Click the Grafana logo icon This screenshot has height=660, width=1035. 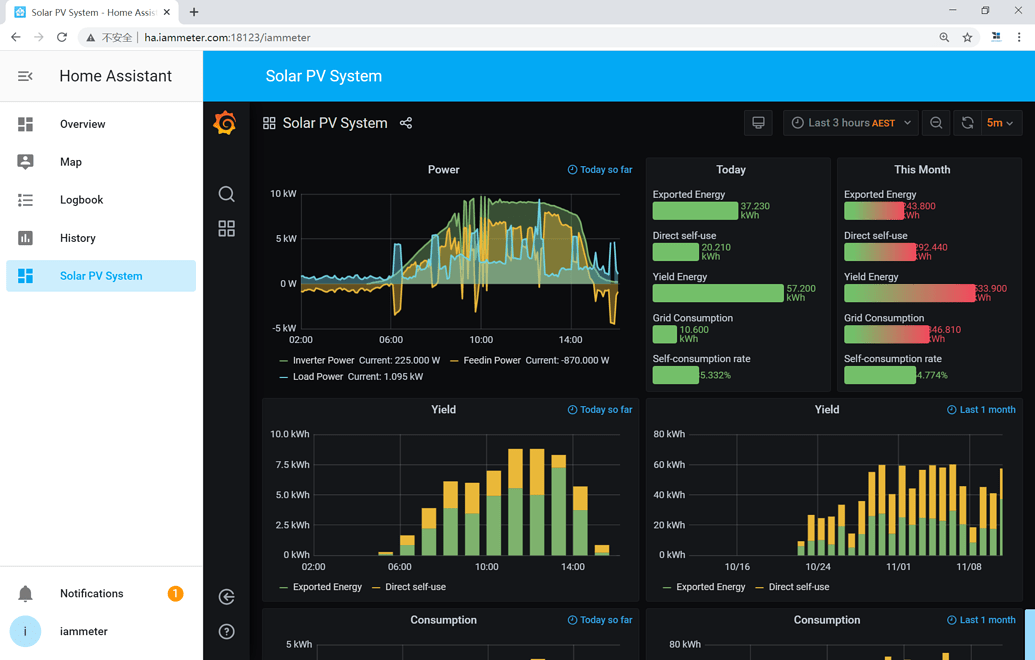click(225, 123)
